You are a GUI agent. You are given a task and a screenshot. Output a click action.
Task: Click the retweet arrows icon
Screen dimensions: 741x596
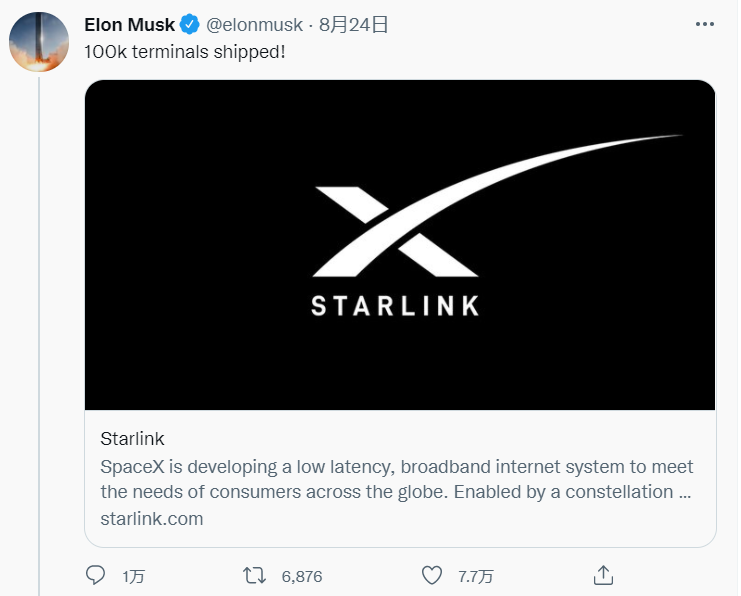(256, 576)
